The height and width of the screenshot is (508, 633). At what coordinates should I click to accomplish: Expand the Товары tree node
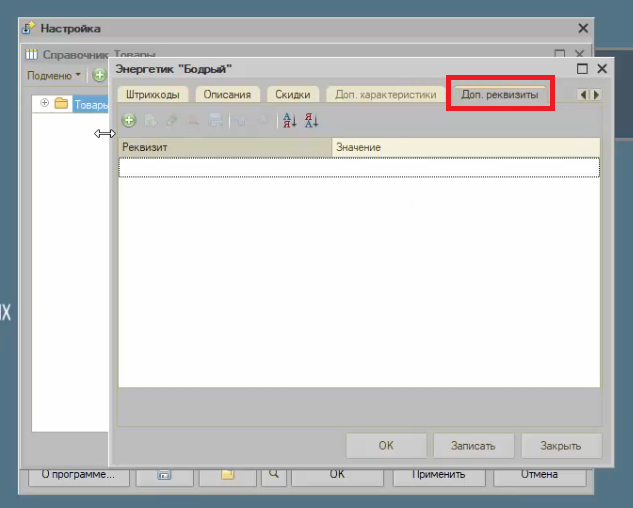point(44,103)
